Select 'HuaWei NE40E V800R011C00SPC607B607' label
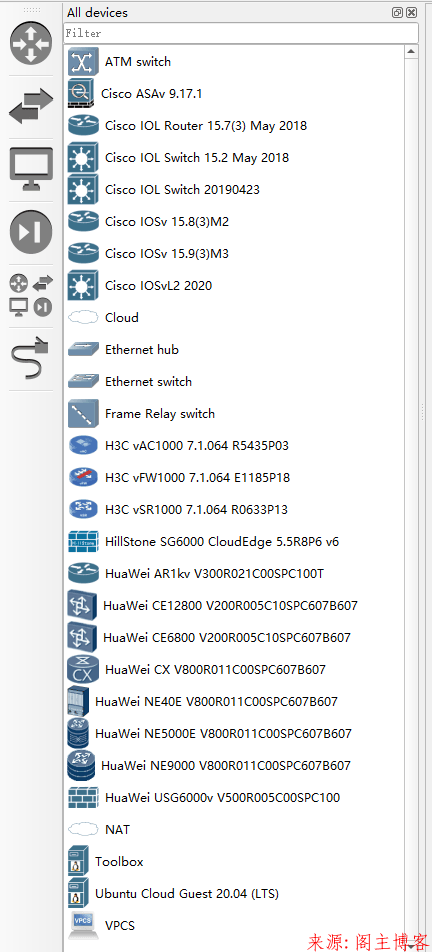Viewport: 432px width, 952px height. pyautogui.click(x=216, y=702)
